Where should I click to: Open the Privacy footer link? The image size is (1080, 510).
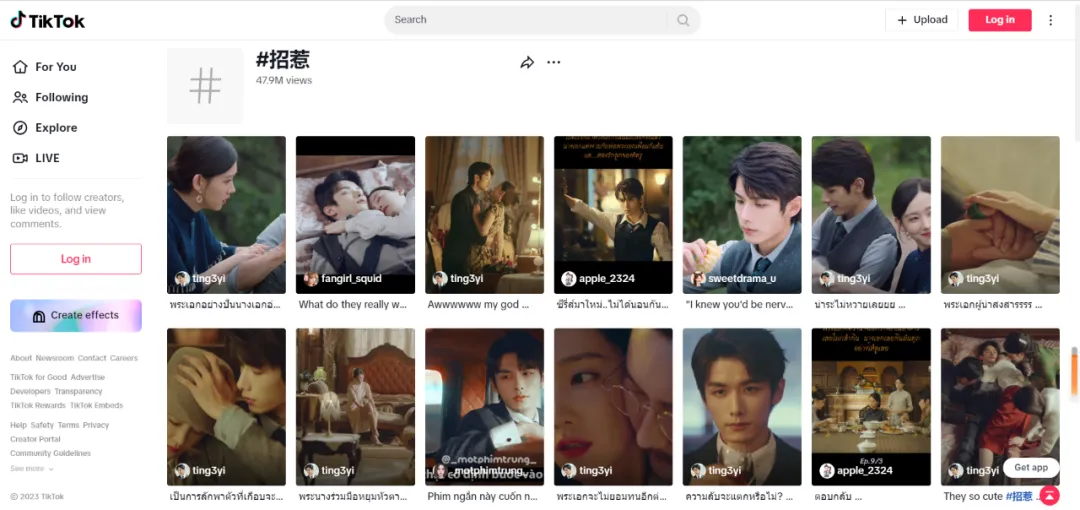[x=96, y=425]
